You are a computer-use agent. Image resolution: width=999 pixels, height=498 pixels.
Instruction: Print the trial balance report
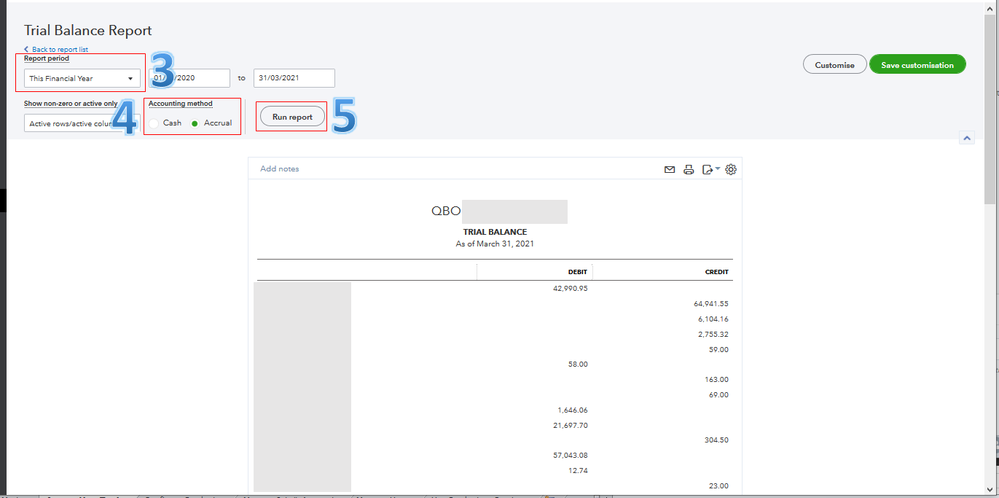click(688, 169)
